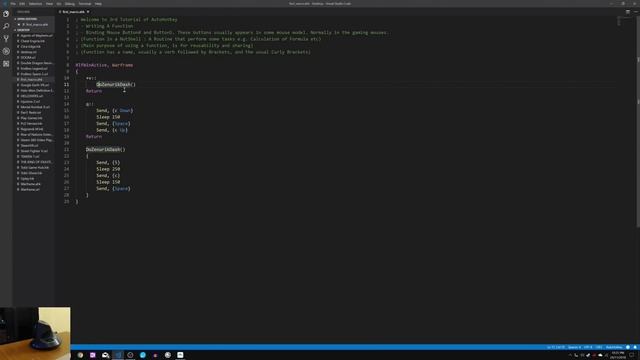
Task: Click the AutoHotkey language mode status item
Action: [614, 347]
